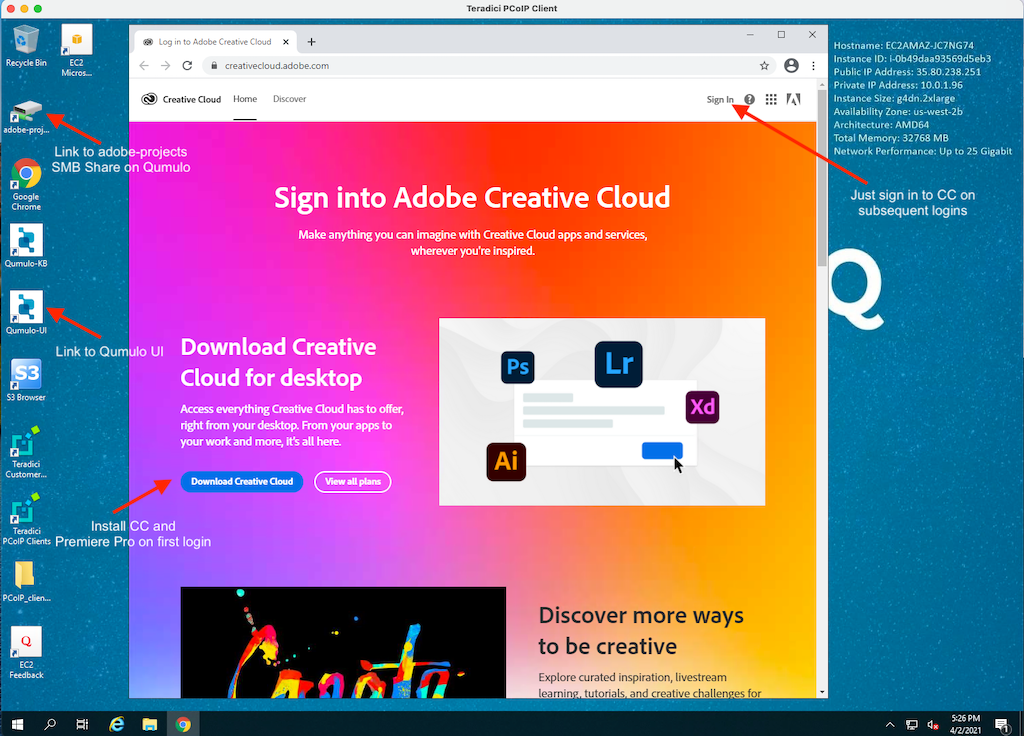The width and height of the screenshot is (1024, 736).
Task: Open the Teradici Customer desktop shortcut
Action: [x=26, y=453]
